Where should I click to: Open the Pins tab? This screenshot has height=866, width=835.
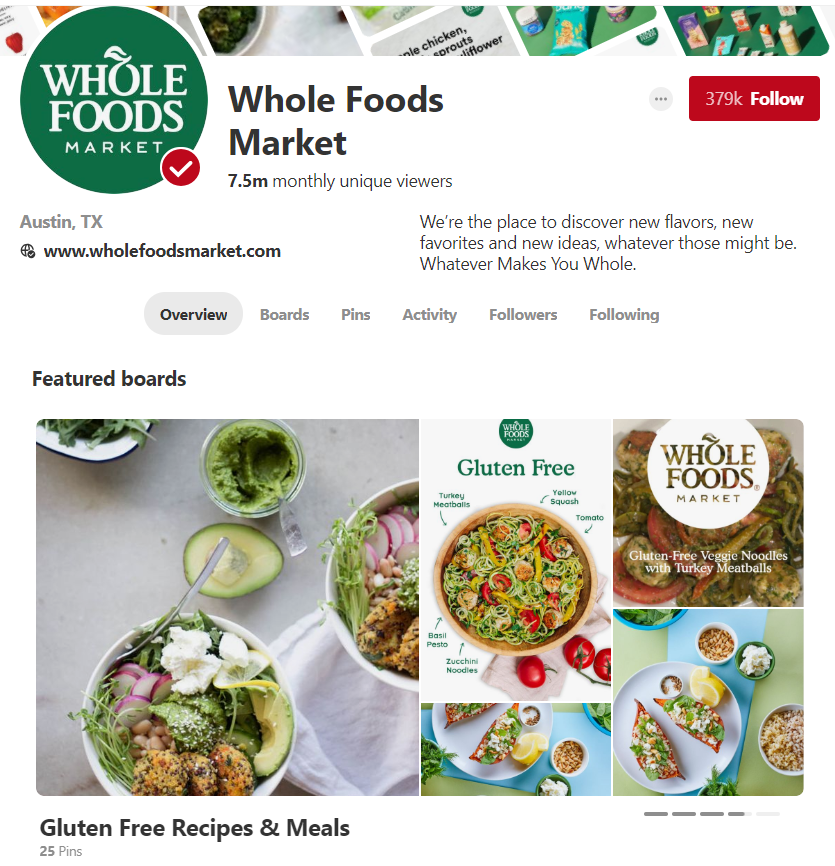point(356,314)
